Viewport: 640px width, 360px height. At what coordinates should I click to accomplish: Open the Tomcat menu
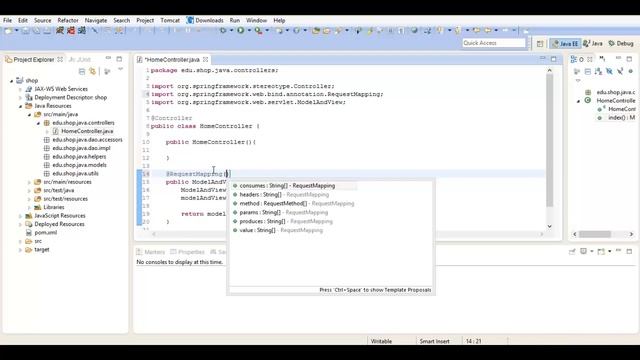click(x=170, y=20)
